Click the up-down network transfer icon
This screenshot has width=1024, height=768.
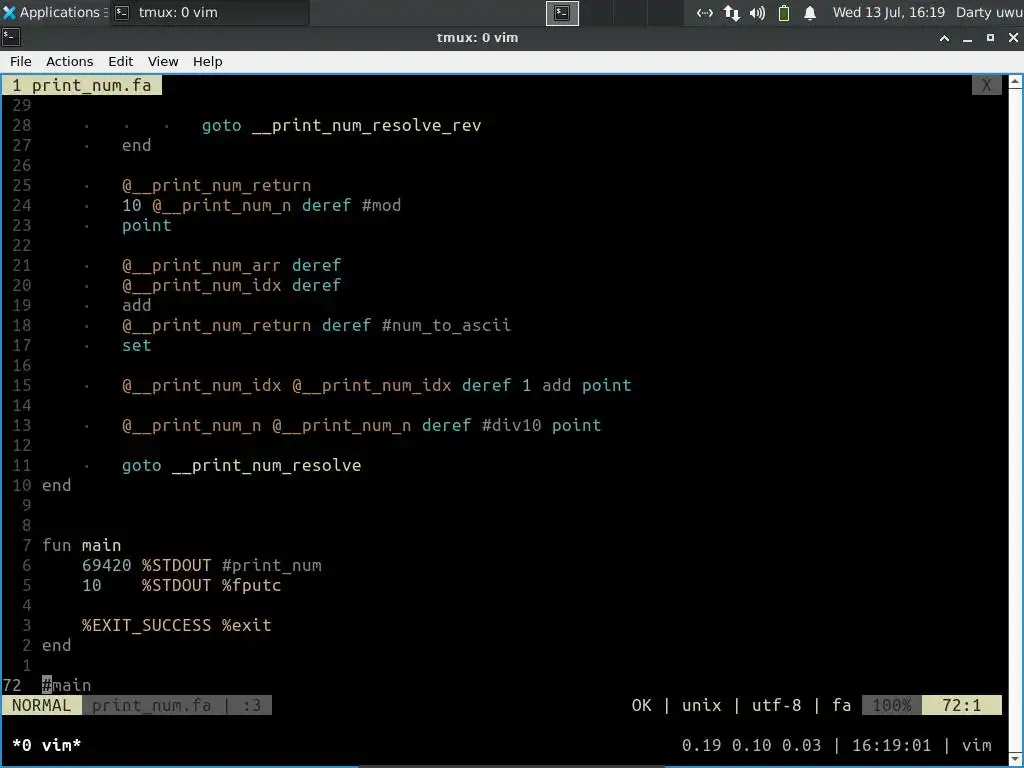(731, 13)
